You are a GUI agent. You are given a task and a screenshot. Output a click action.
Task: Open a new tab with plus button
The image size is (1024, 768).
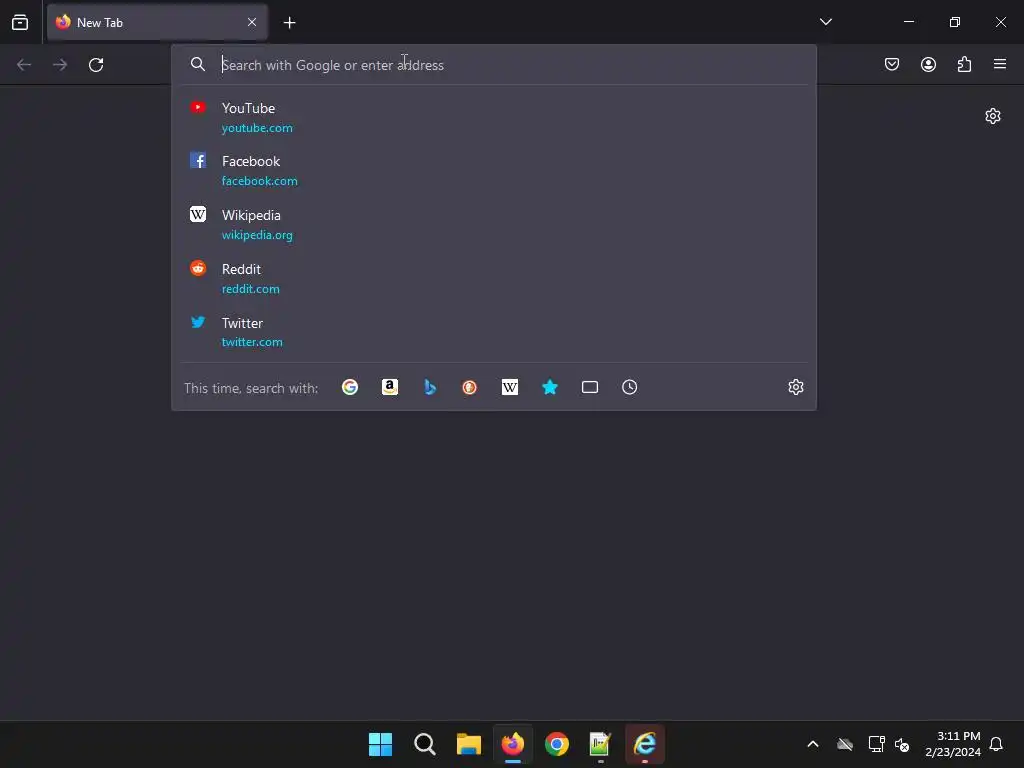289,23
